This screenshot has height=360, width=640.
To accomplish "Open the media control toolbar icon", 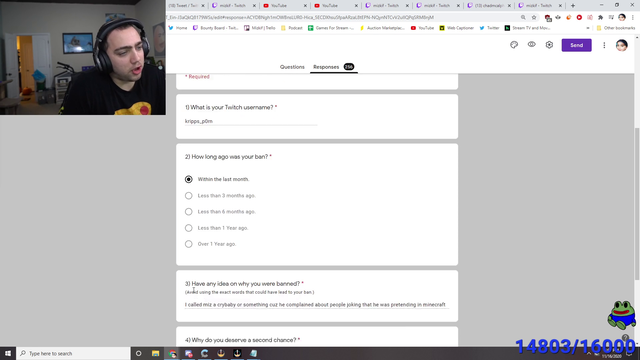I will pos(611,18).
